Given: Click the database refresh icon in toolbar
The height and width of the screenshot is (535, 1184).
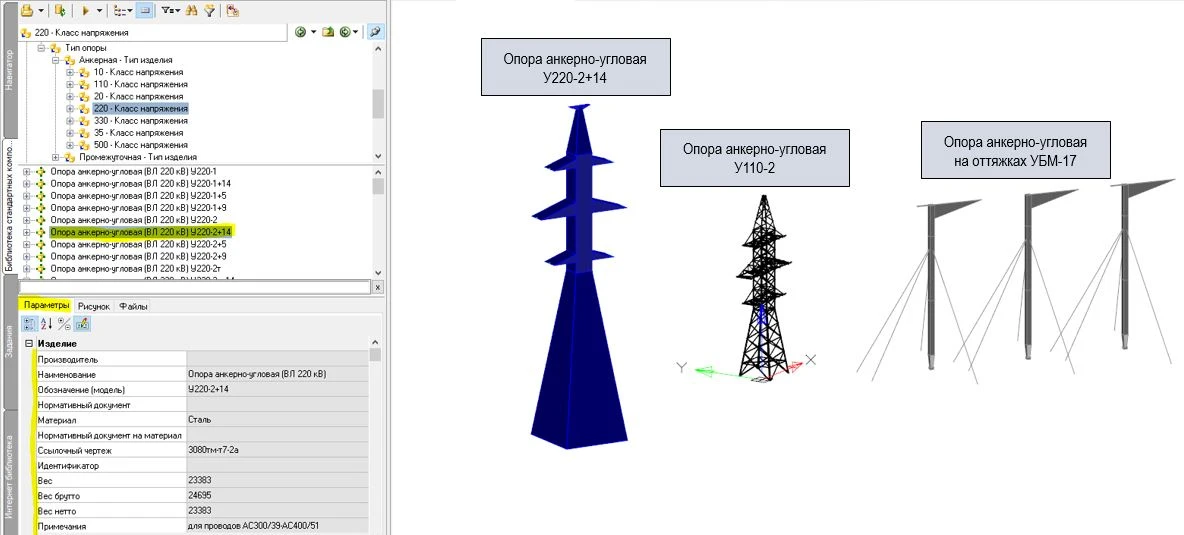Looking at the screenshot, I should tap(60, 10).
